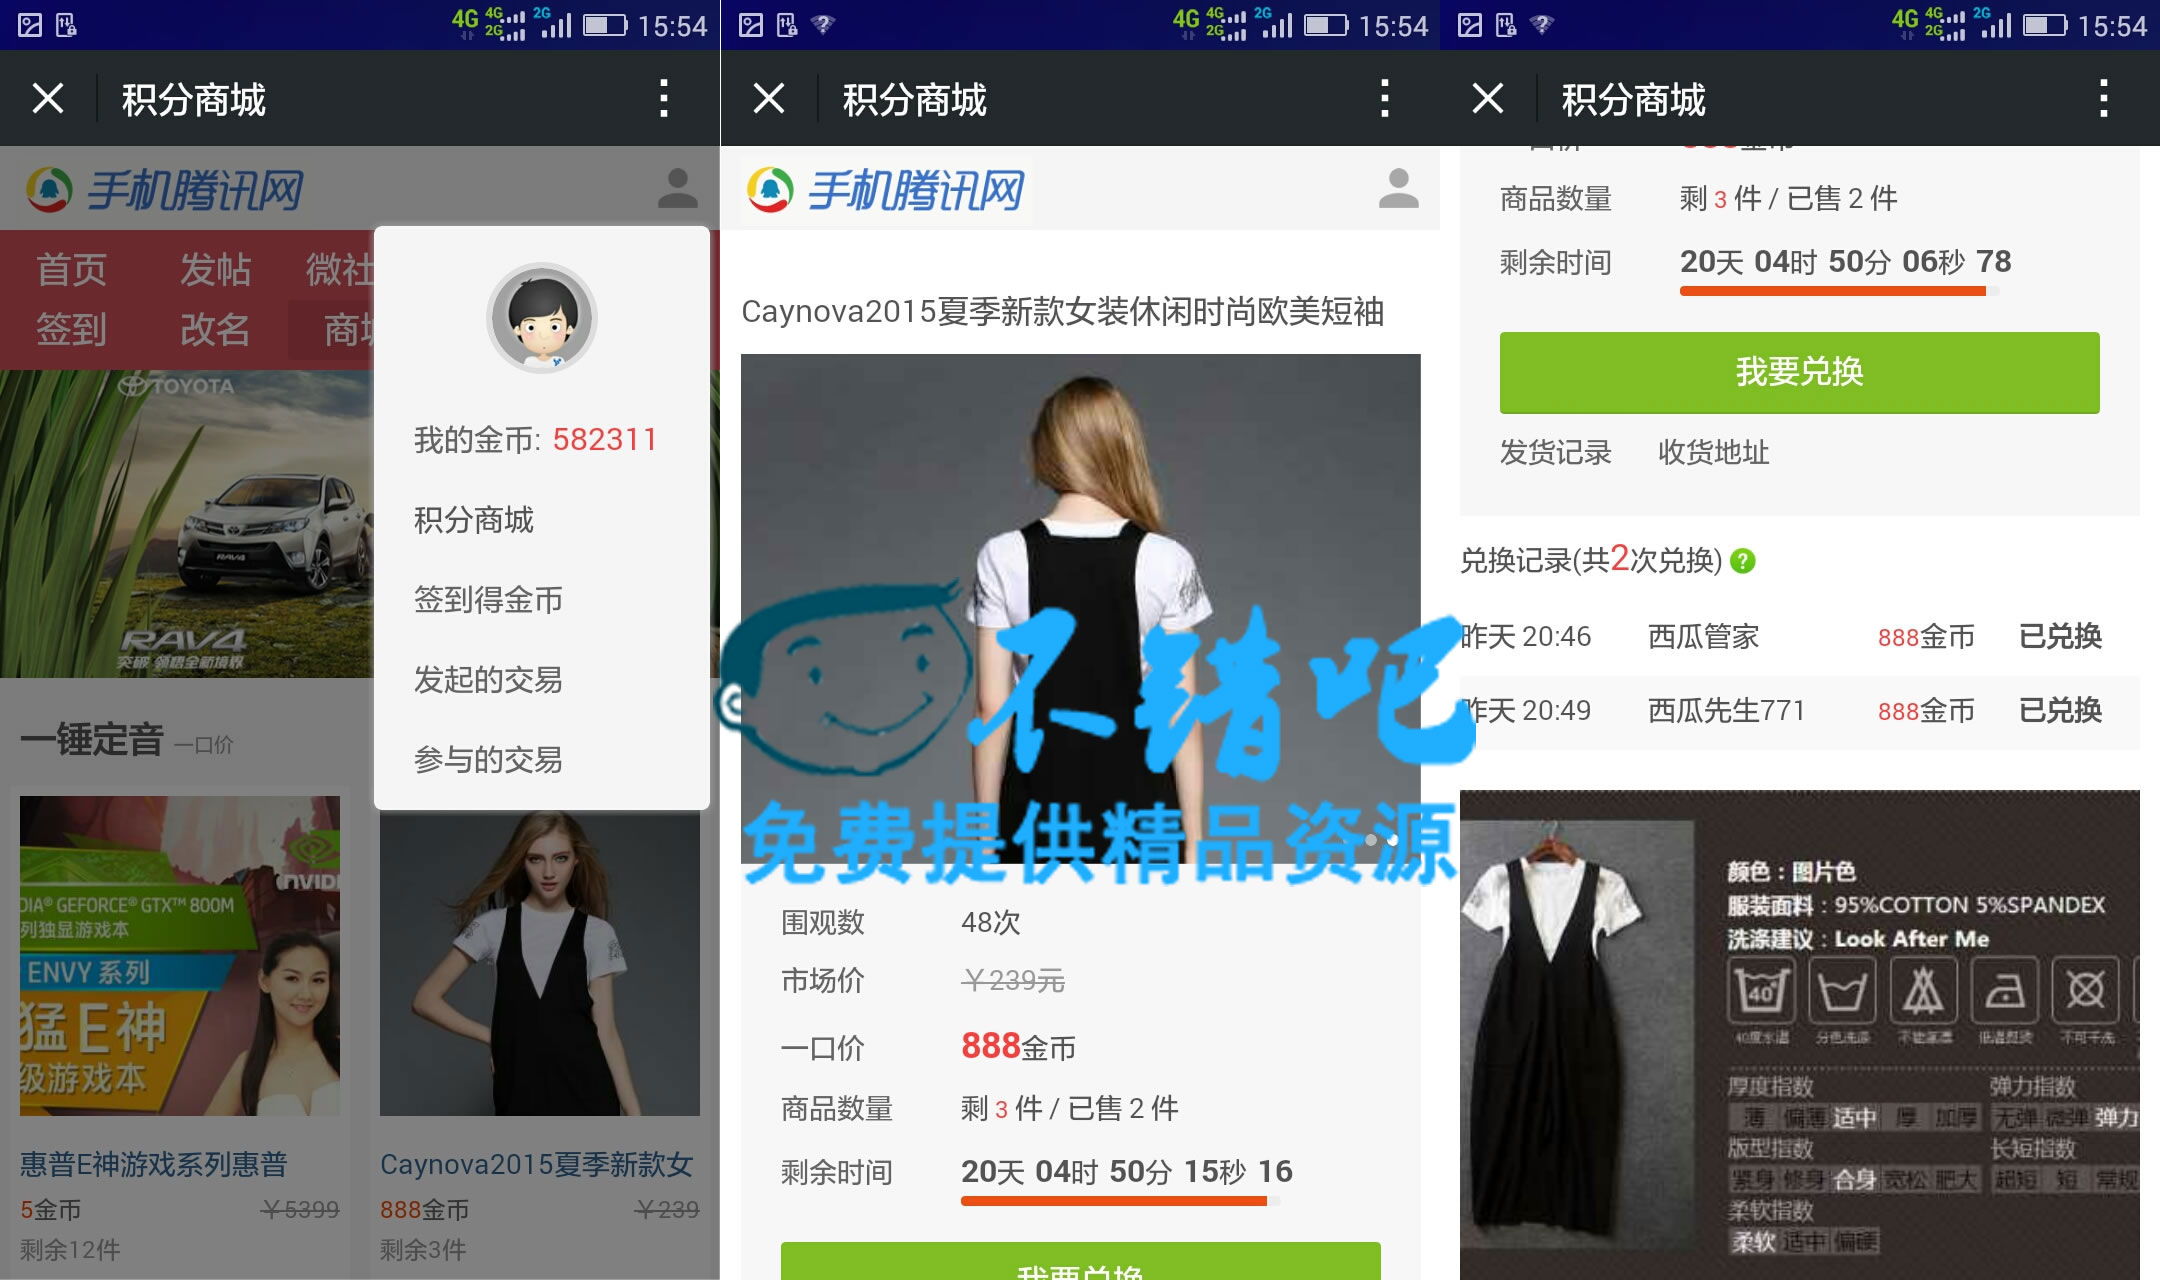The height and width of the screenshot is (1280, 2160).
Task: Click orange remaining-time progress bar in middle screen
Action: click(1114, 1201)
